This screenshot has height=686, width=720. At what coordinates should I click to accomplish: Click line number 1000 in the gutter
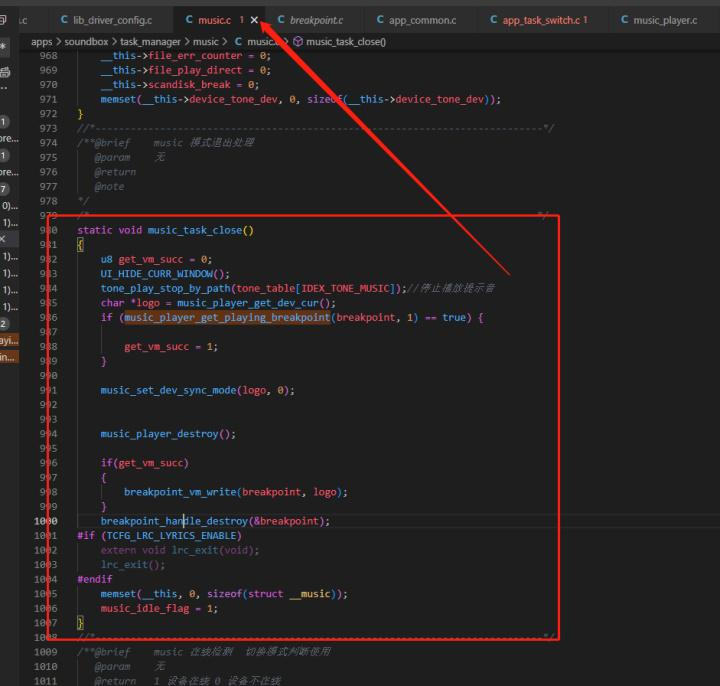point(45,521)
